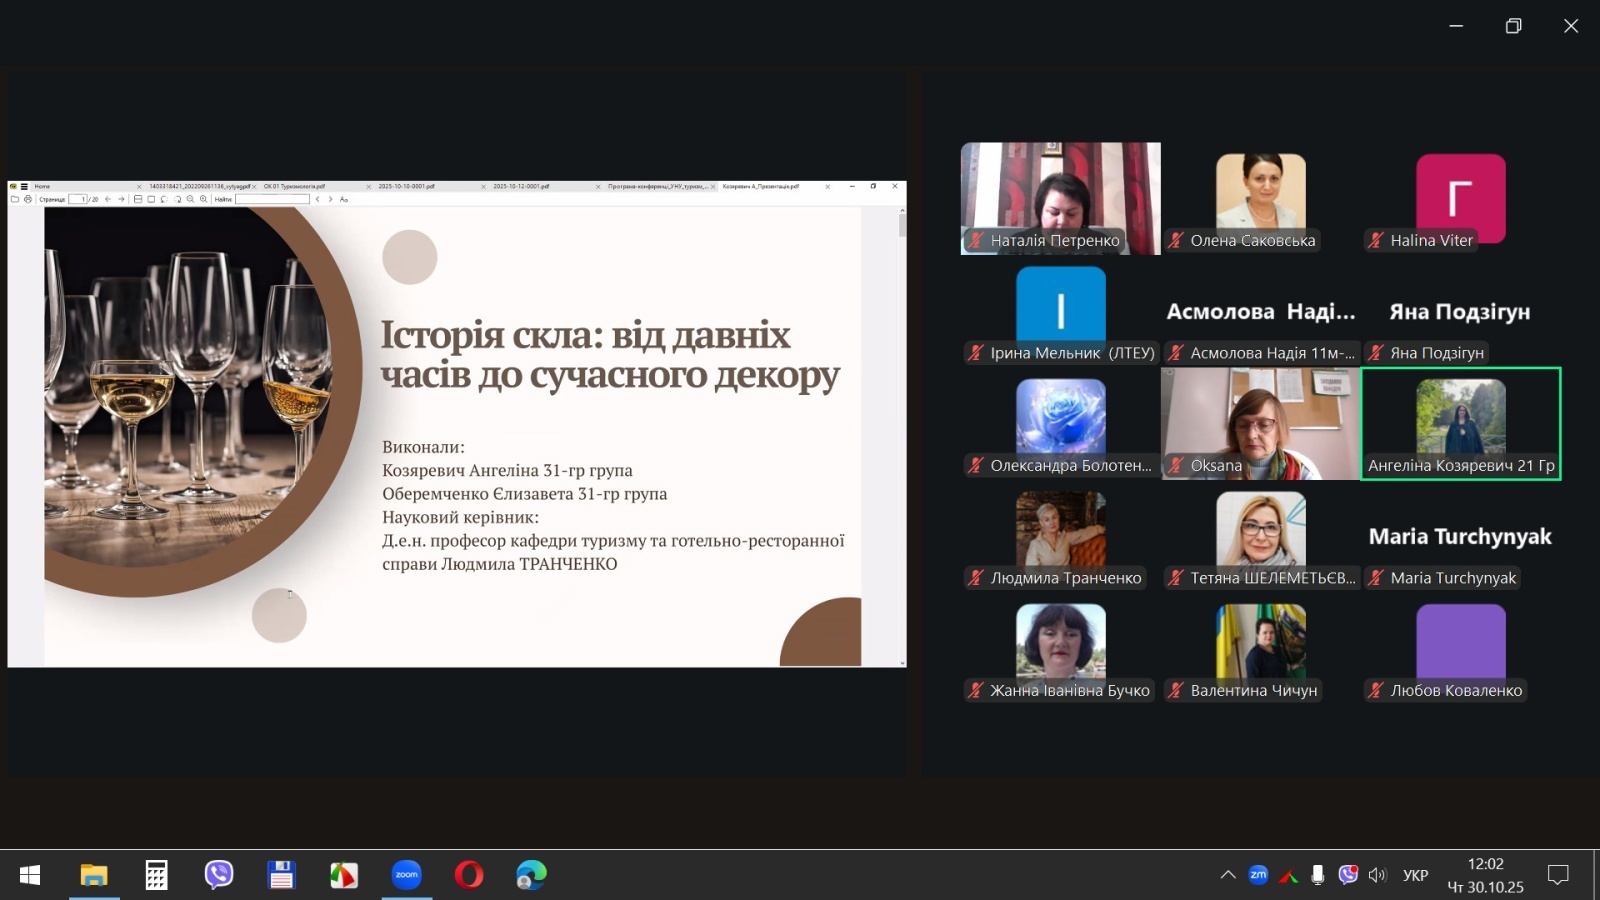Open the floppy disk app in the taskbar
This screenshot has height=900, width=1600.
[281, 875]
